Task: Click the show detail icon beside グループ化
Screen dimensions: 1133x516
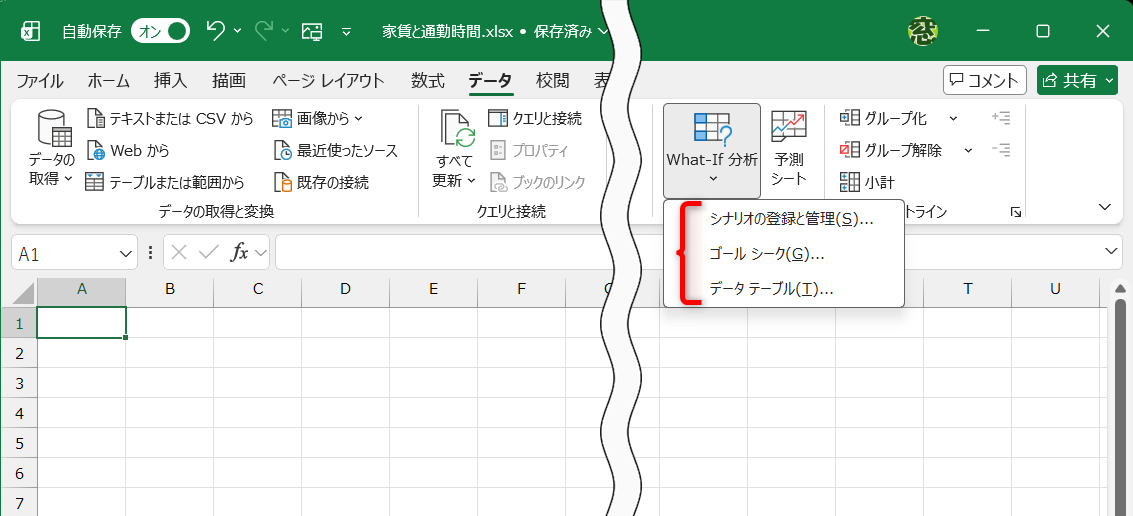Action: pyautogui.click(x=1001, y=118)
